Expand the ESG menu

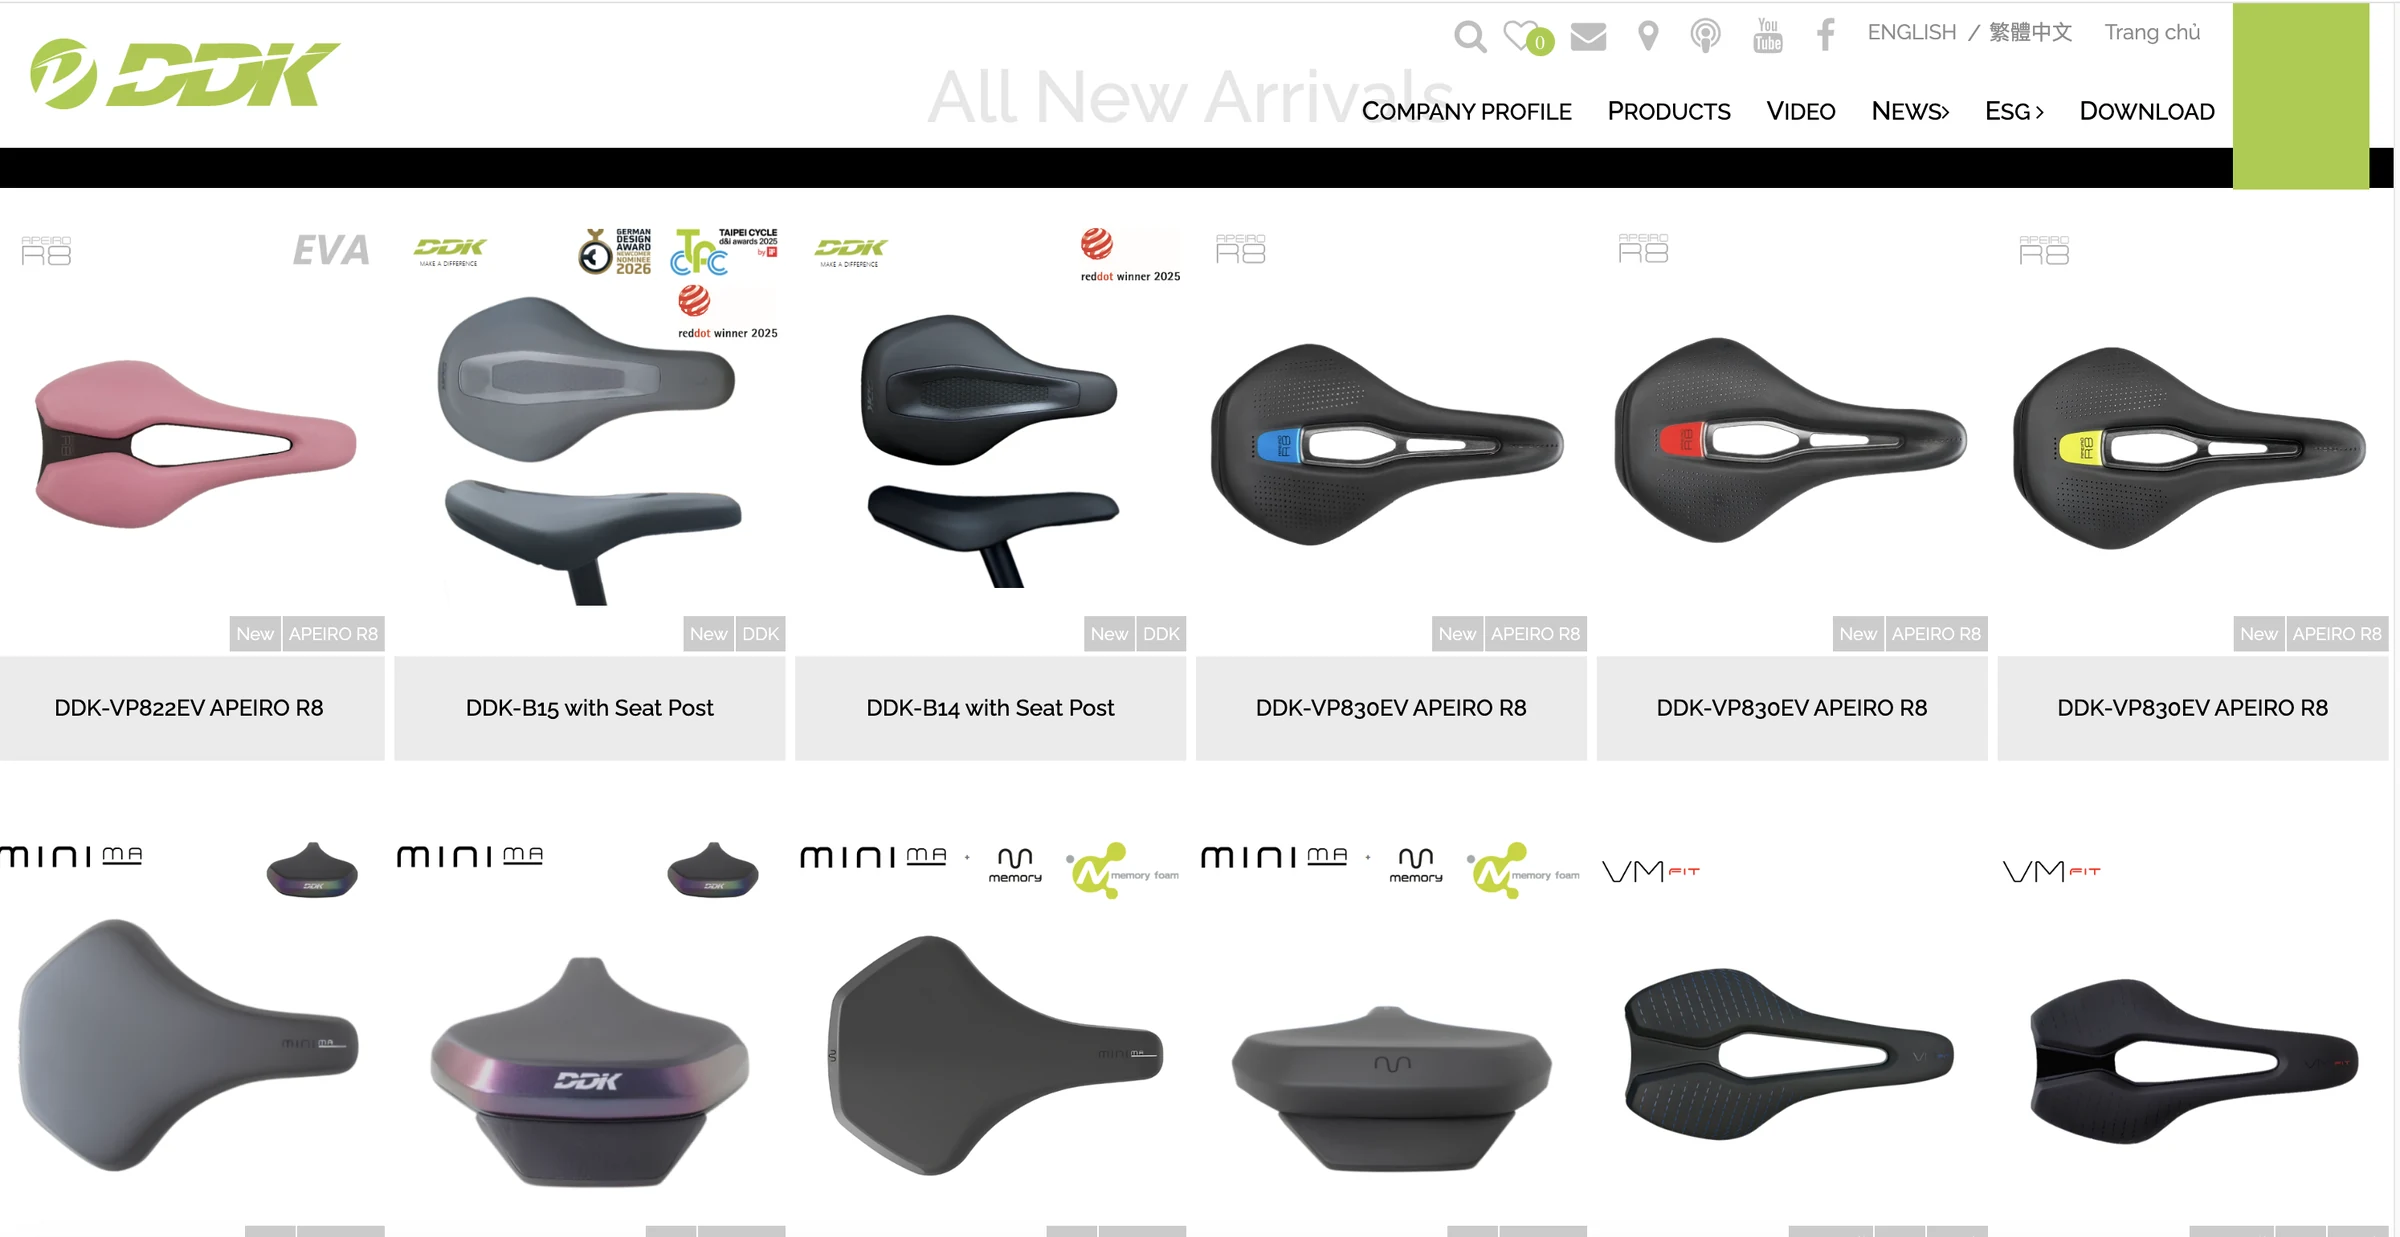(x=2014, y=111)
